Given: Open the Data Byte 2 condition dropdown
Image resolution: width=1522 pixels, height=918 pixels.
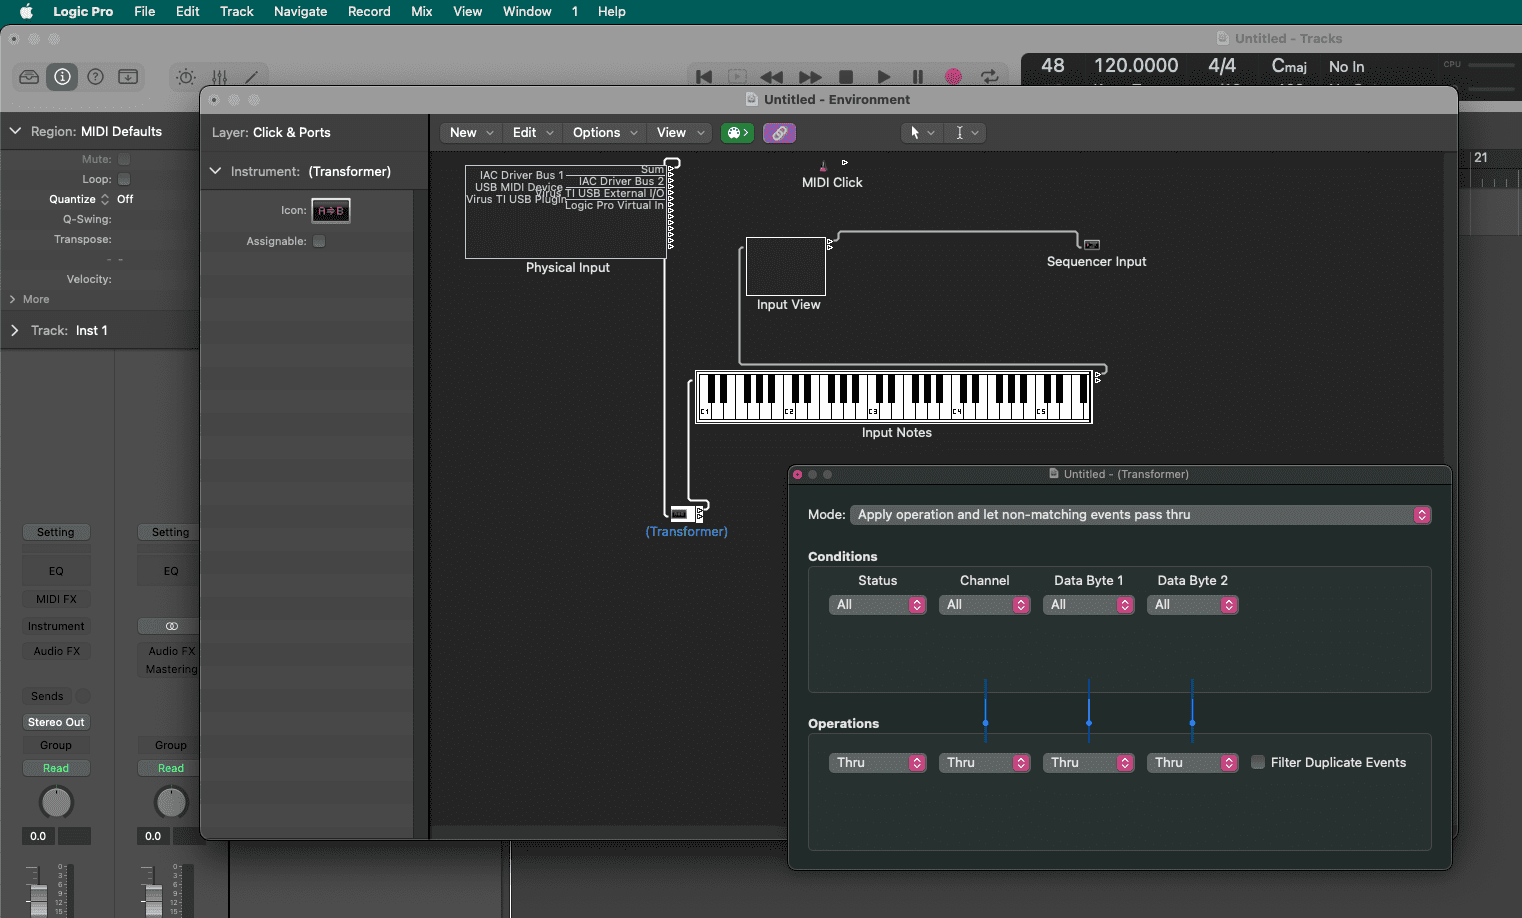Looking at the screenshot, I should pos(1193,605).
